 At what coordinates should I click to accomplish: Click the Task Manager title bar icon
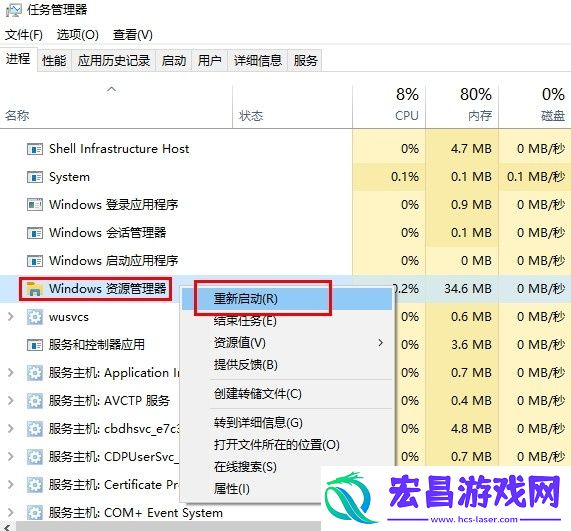(13, 9)
